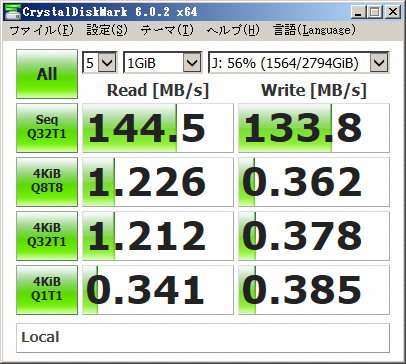
Task: Minimize the CrystalDiskMark window
Action: coord(359,12)
